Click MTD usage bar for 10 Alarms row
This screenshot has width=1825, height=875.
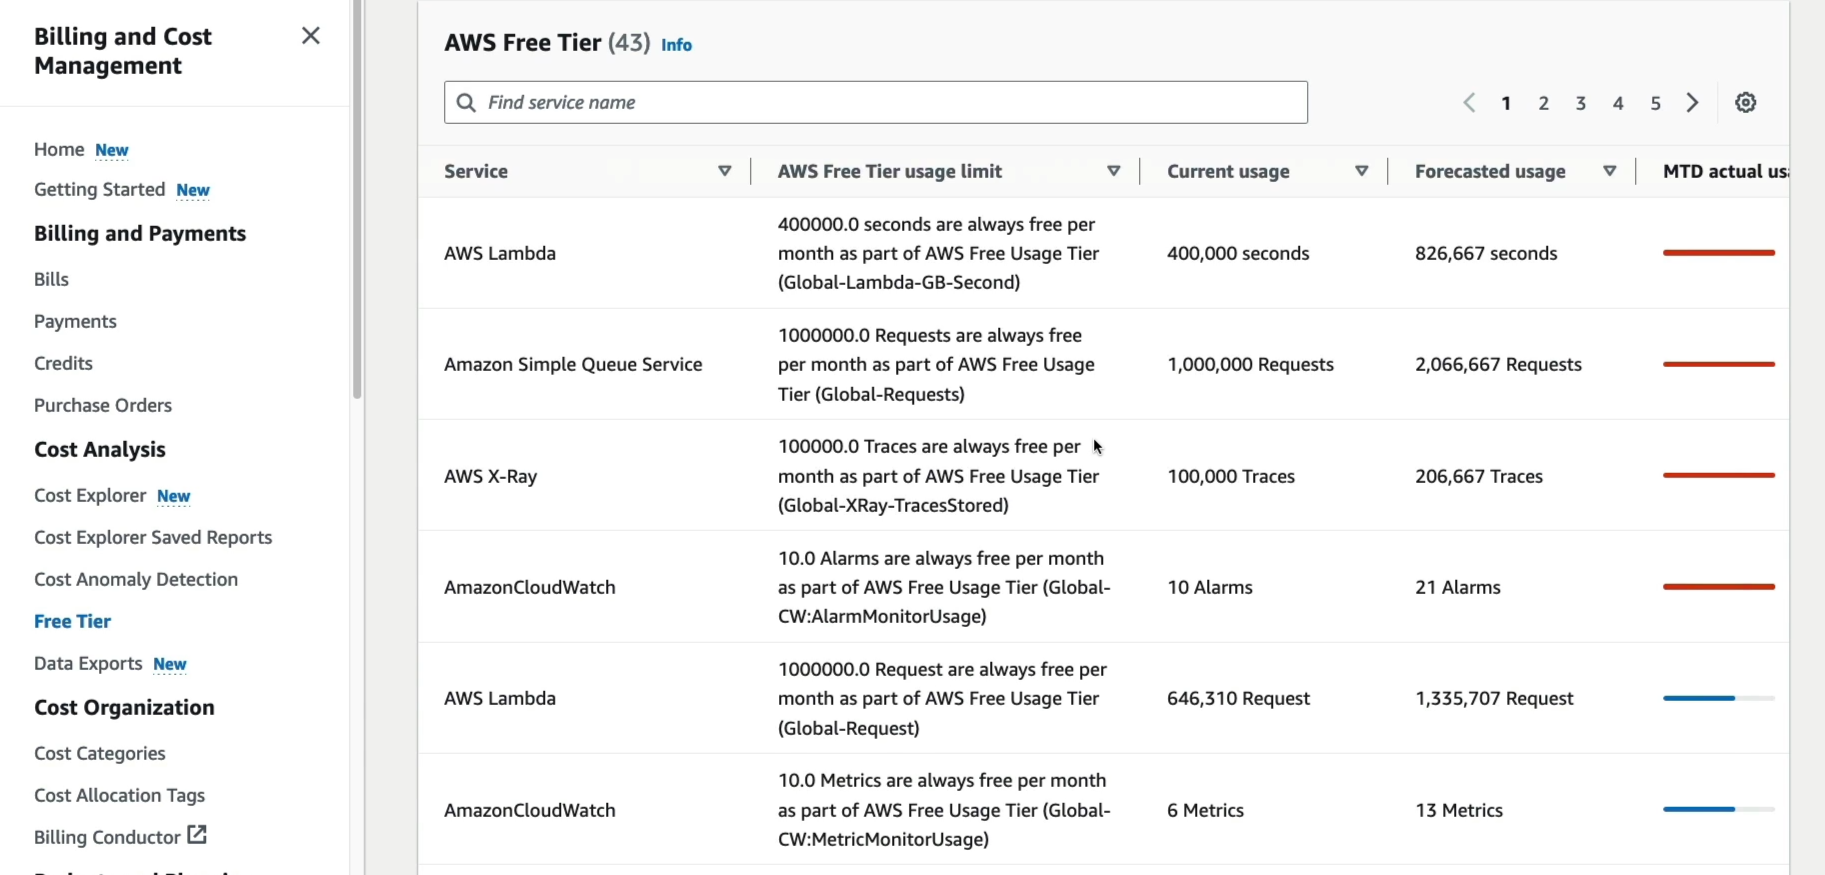pos(1719,586)
